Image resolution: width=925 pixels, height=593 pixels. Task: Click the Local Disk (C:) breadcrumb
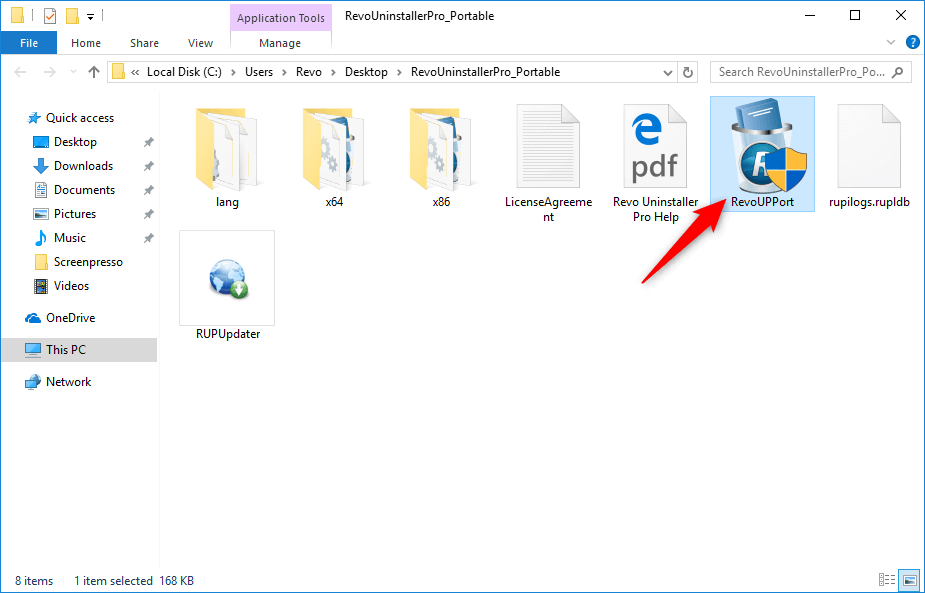[x=185, y=72]
